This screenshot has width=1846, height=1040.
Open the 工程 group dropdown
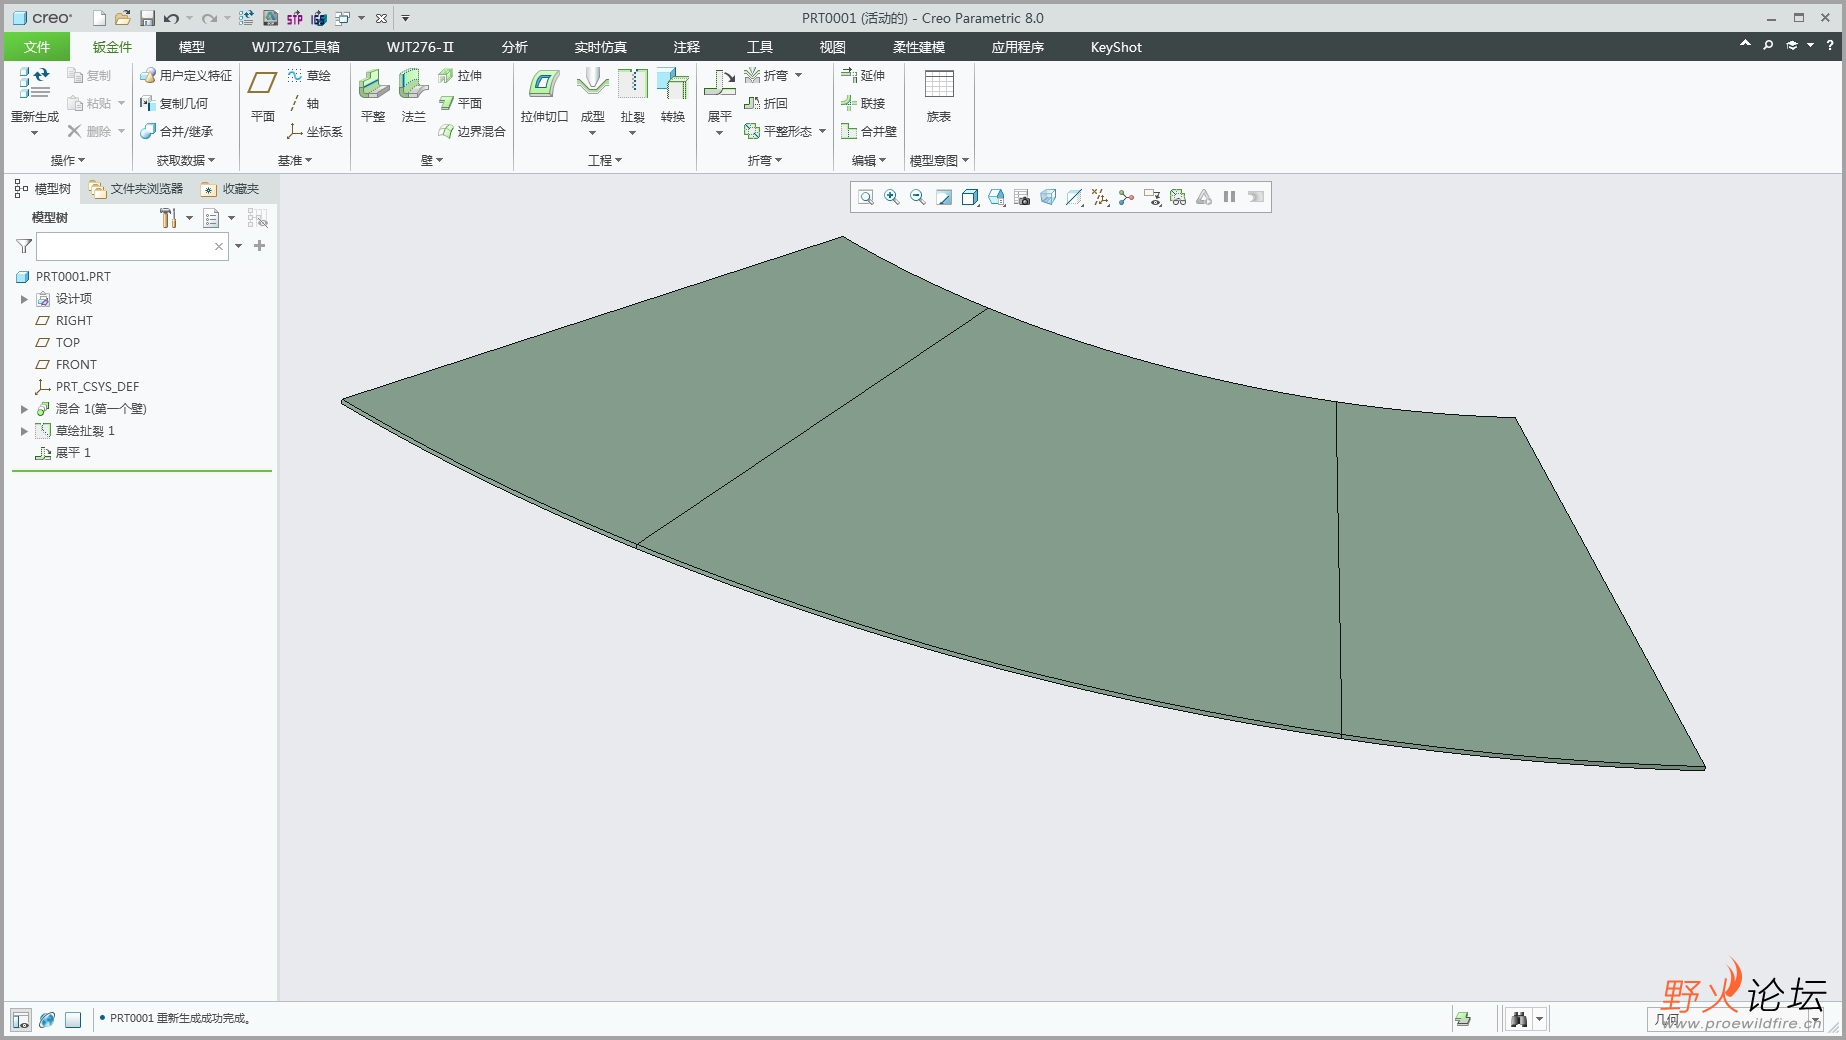tap(605, 160)
